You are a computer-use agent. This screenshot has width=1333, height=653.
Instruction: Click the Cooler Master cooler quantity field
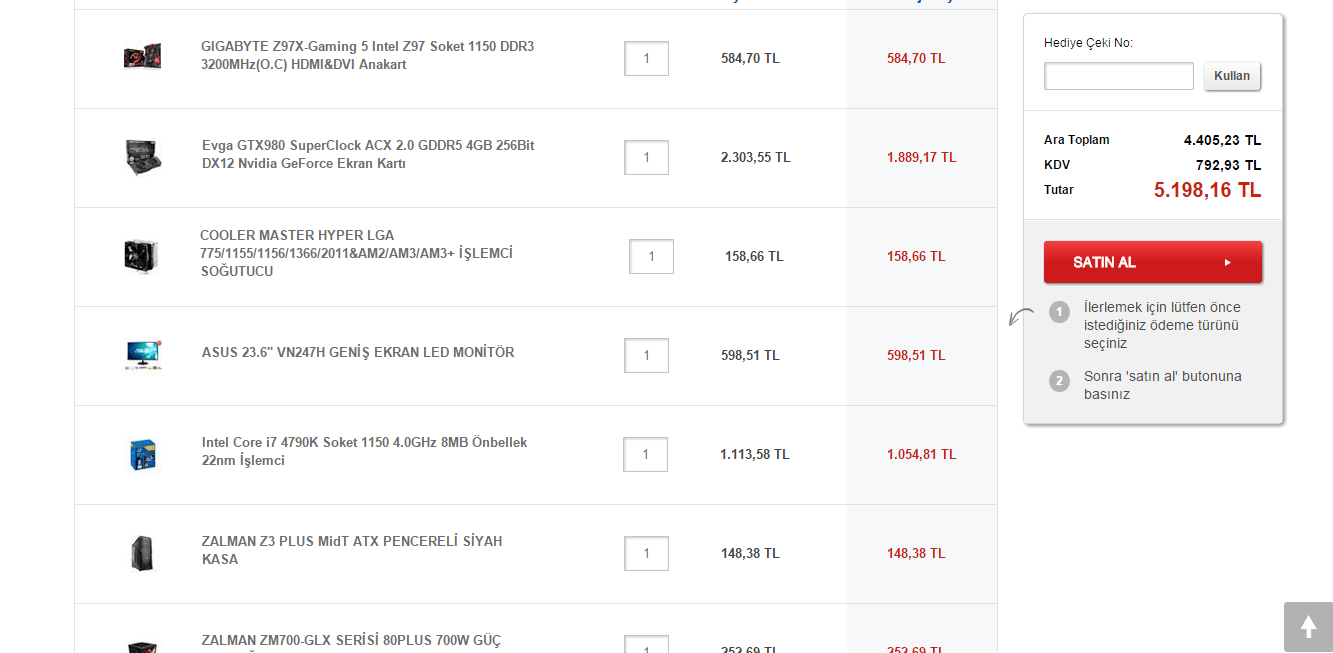tap(651, 257)
